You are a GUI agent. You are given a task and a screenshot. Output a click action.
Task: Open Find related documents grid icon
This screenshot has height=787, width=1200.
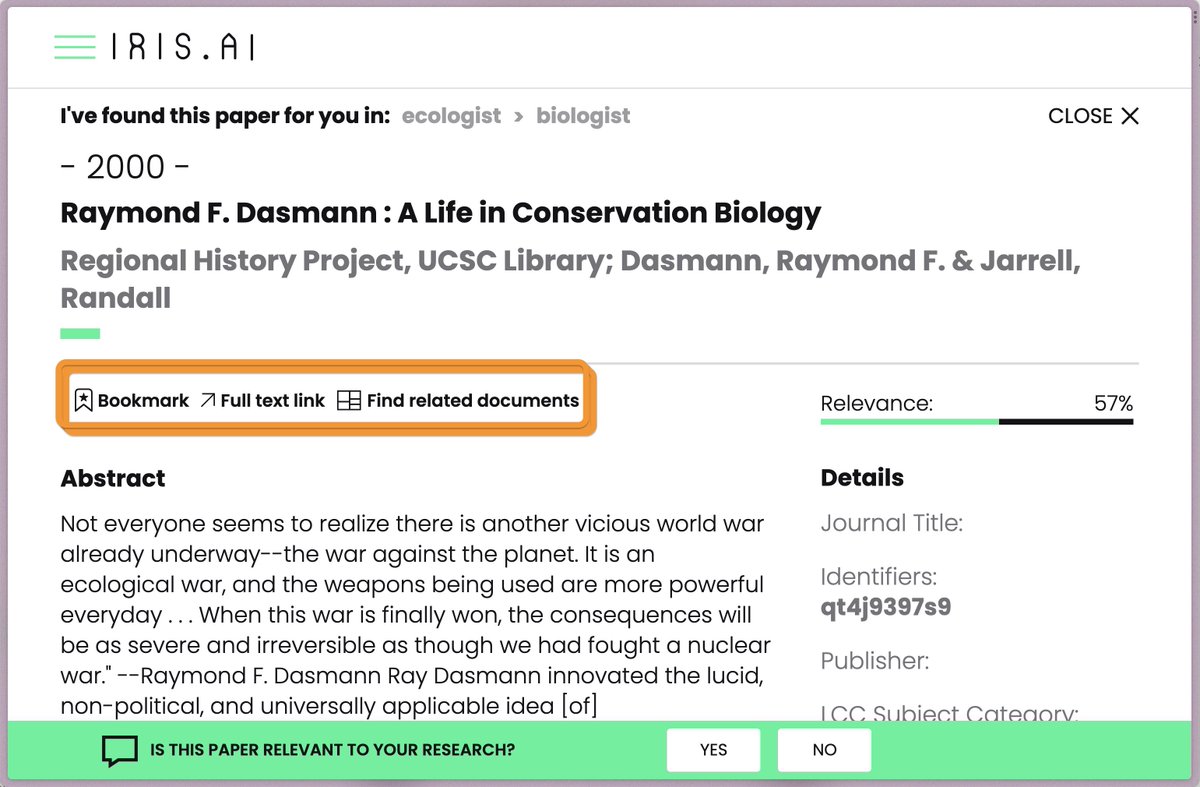351,400
